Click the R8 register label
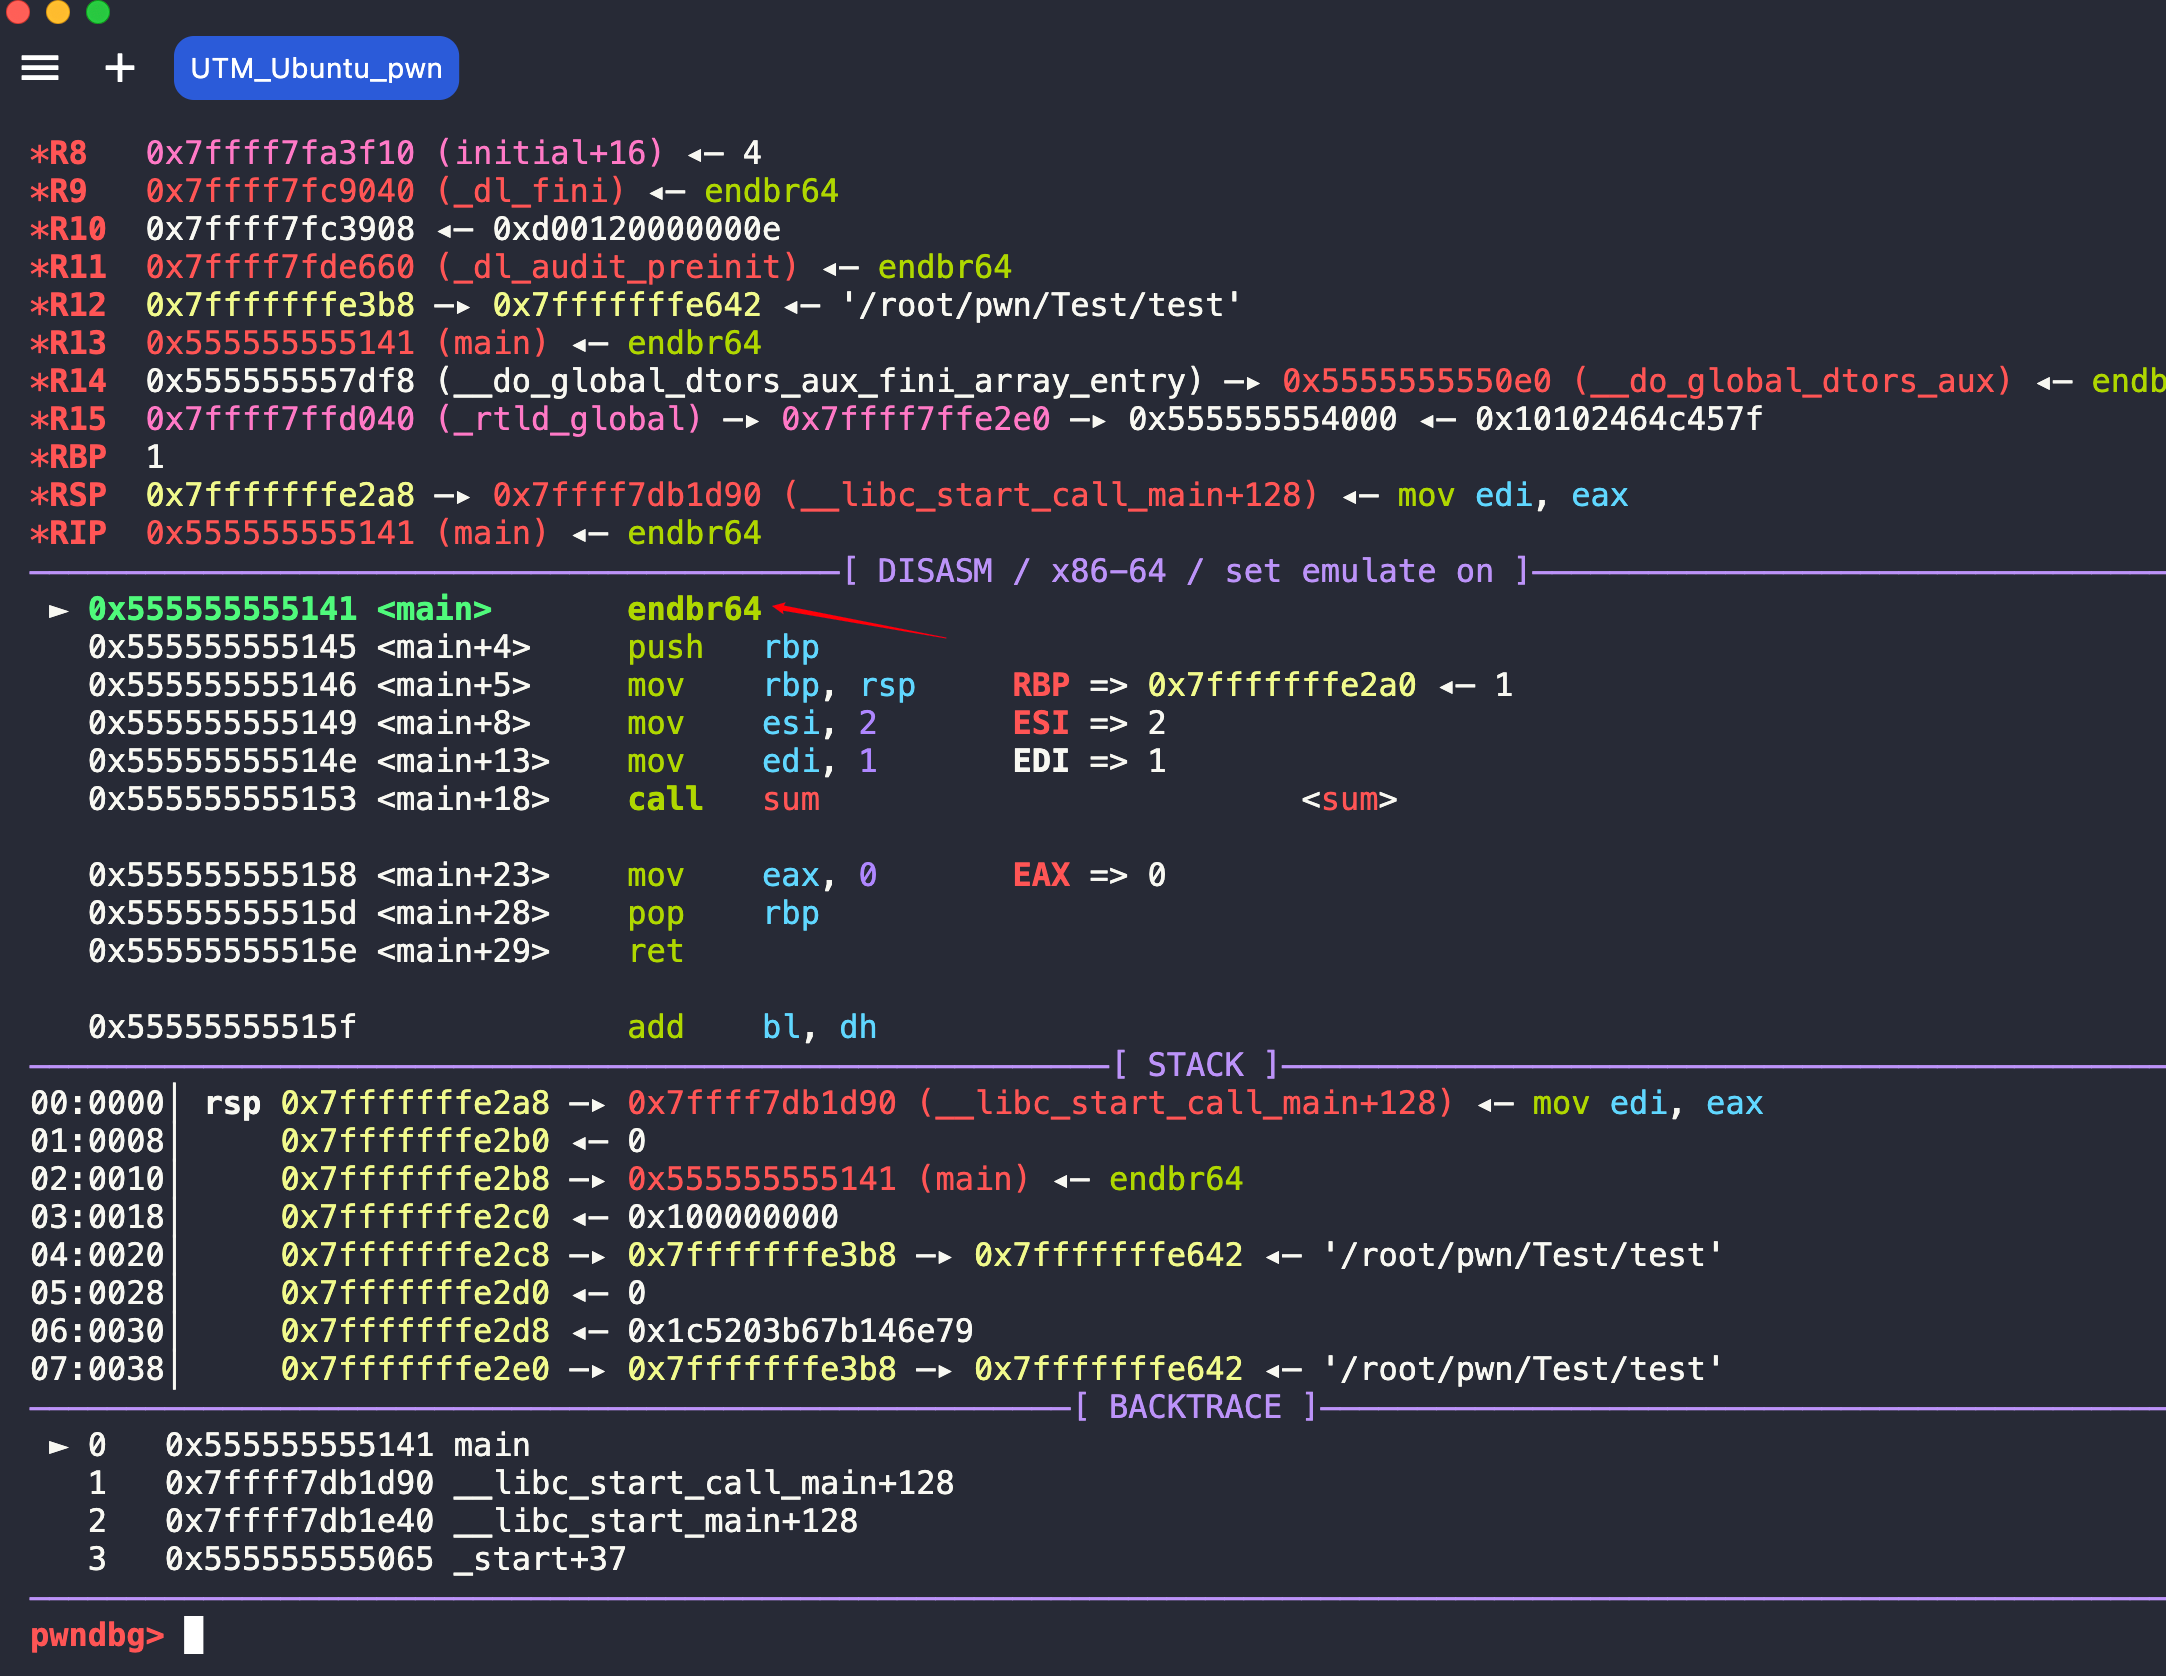2166x1676 pixels. pos(59,153)
